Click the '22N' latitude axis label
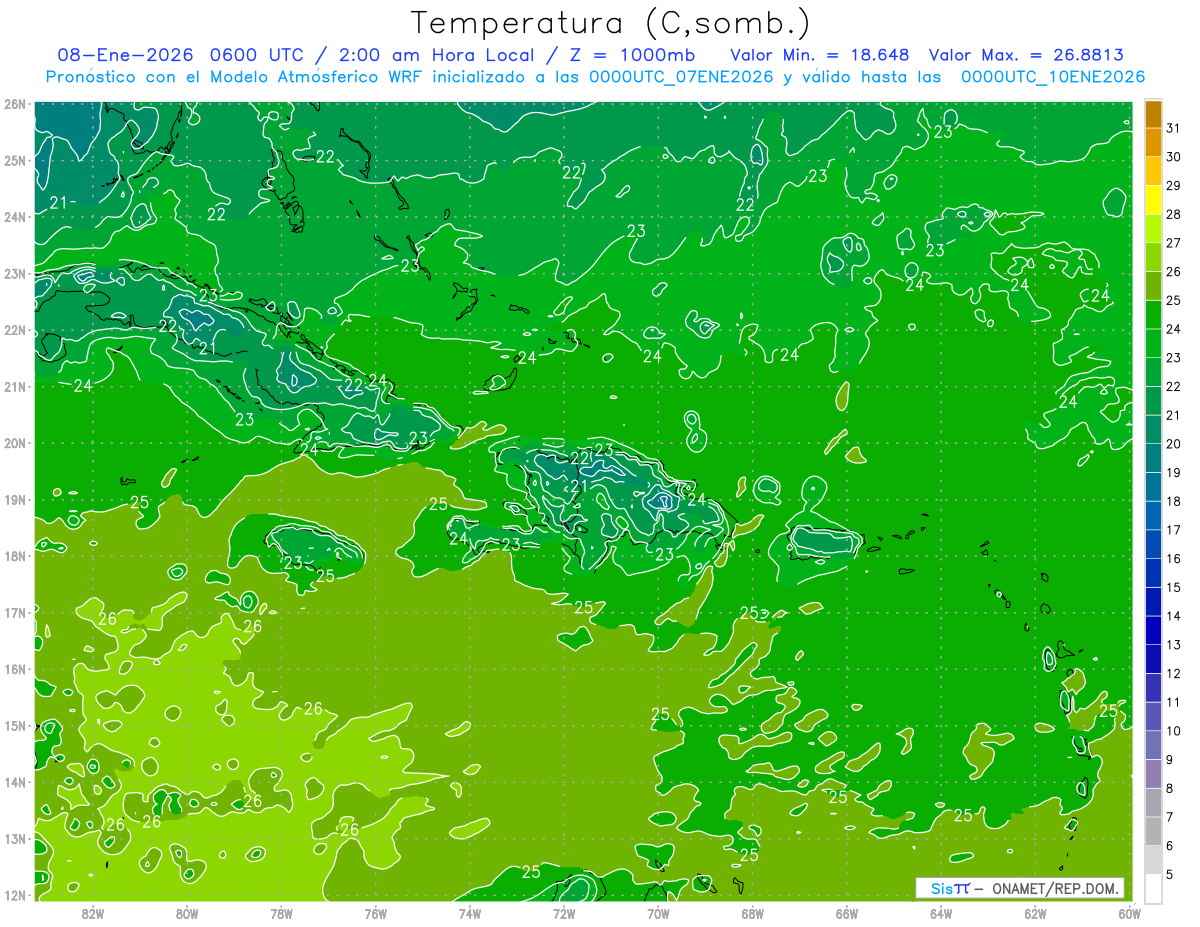1200x927 pixels. tap(14, 330)
